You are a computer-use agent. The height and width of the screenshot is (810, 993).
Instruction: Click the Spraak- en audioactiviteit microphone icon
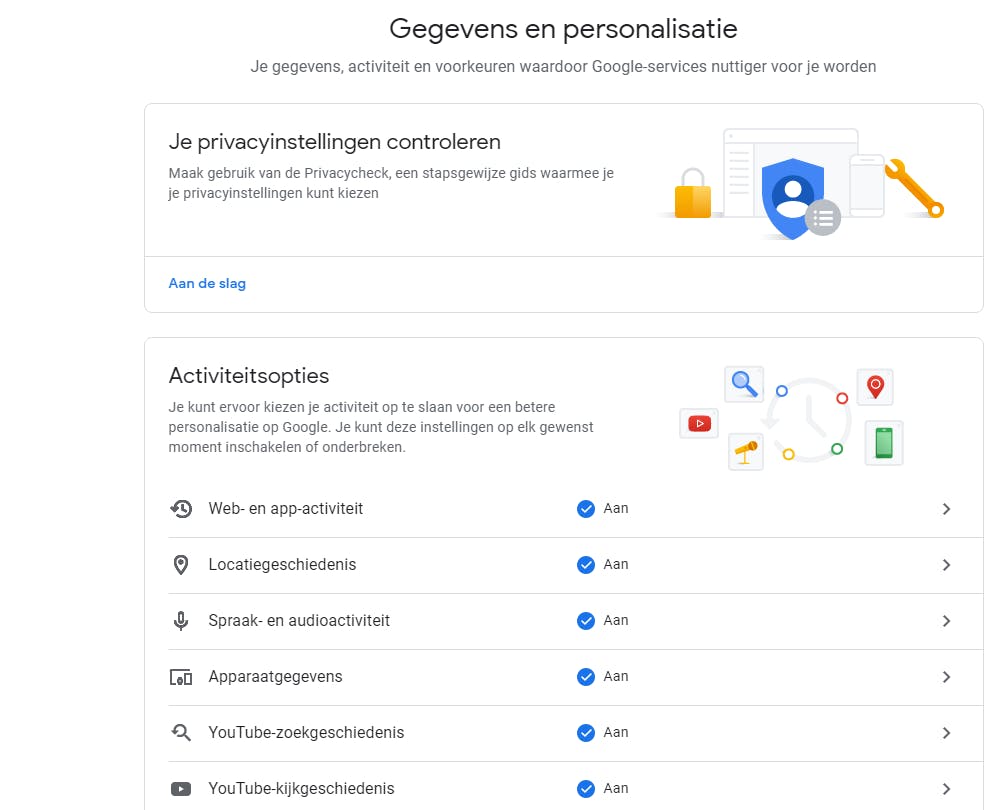[181, 621]
